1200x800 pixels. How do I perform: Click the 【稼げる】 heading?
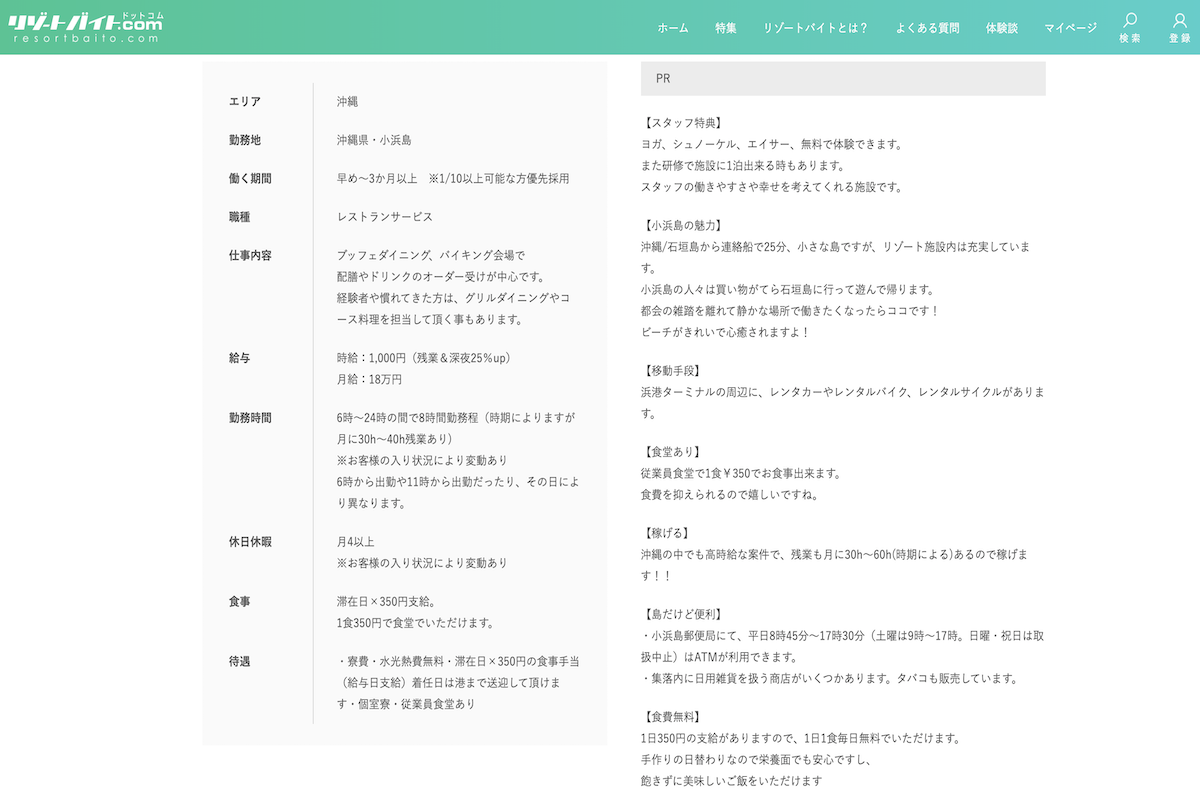pos(668,532)
